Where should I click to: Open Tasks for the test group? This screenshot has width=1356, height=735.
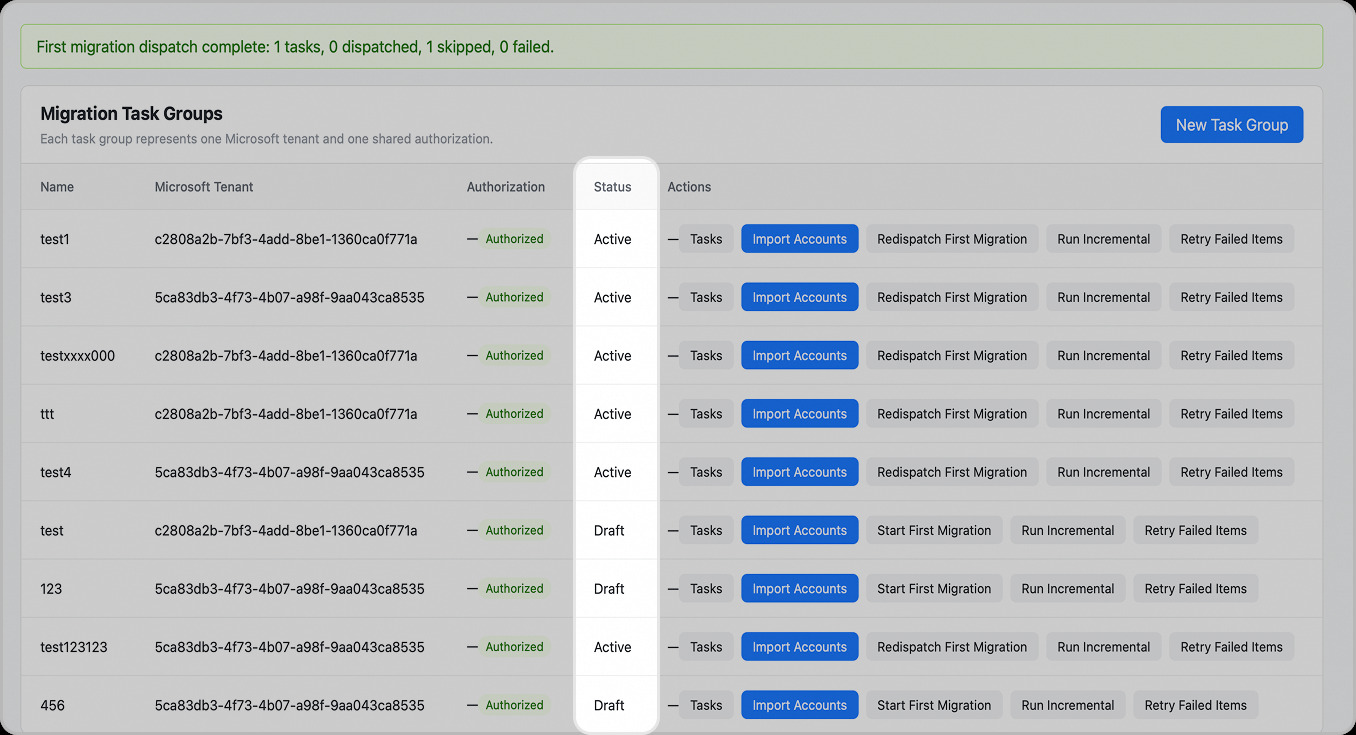click(x=706, y=530)
